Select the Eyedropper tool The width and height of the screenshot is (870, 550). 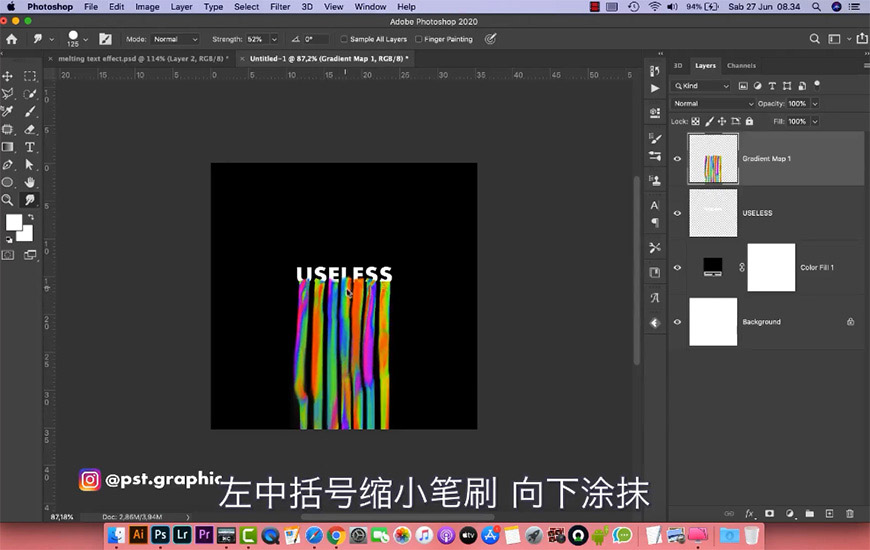coord(8,112)
